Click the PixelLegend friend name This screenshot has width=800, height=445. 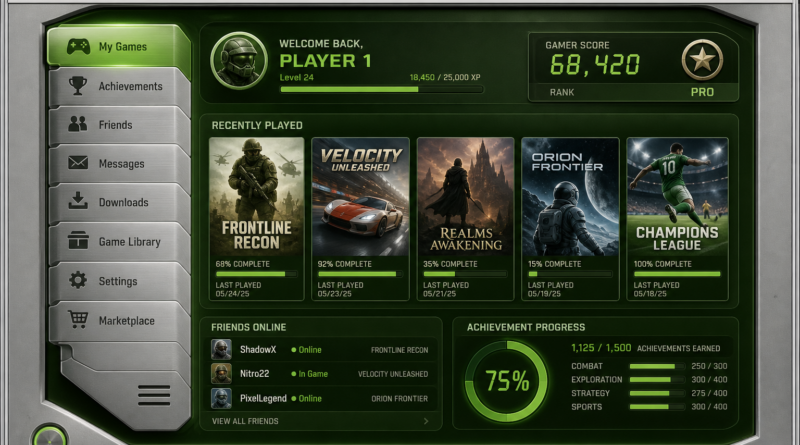[263, 399]
